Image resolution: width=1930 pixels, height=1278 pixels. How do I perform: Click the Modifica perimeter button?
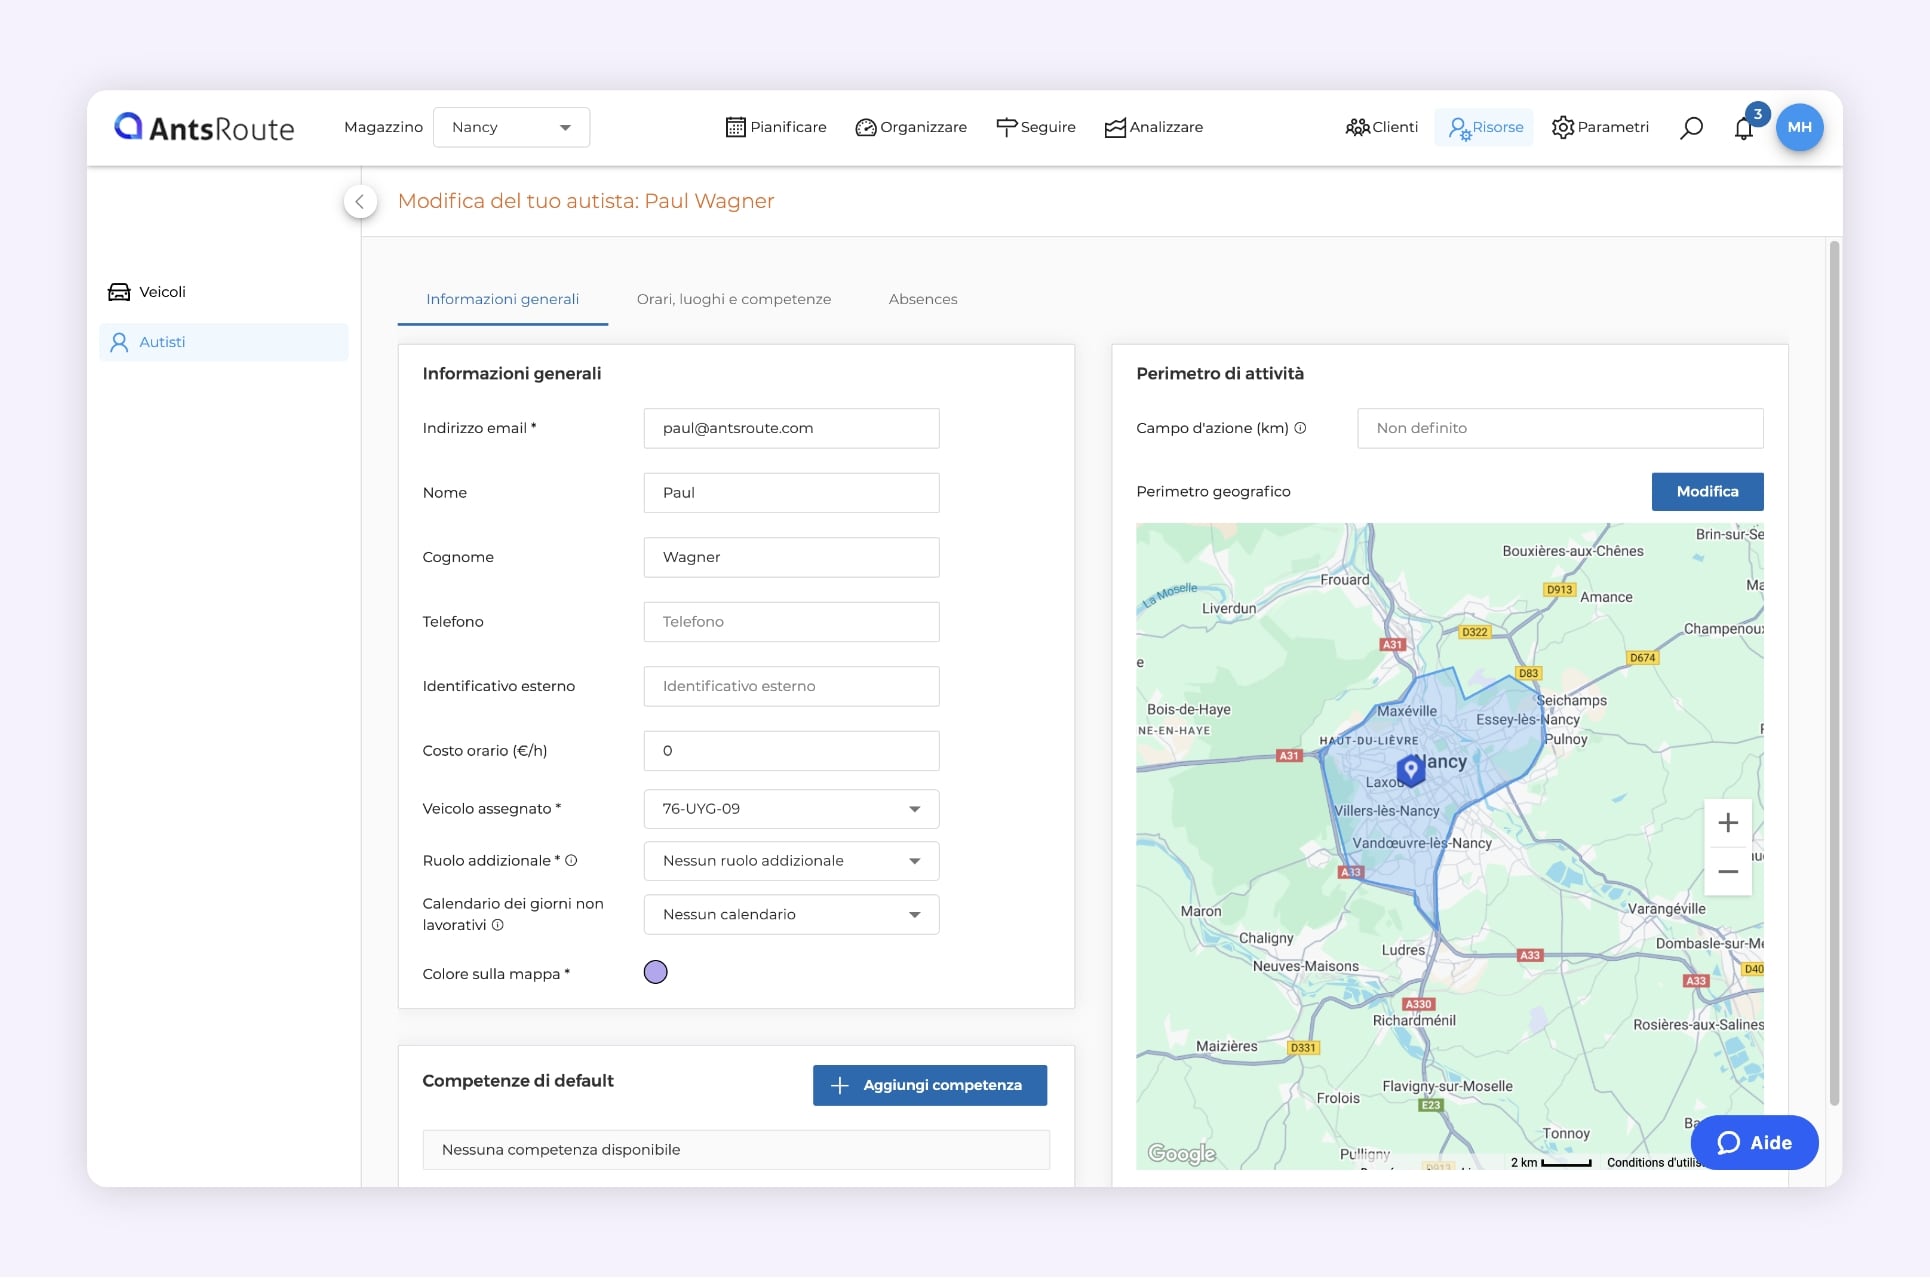(x=1706, y=491)
